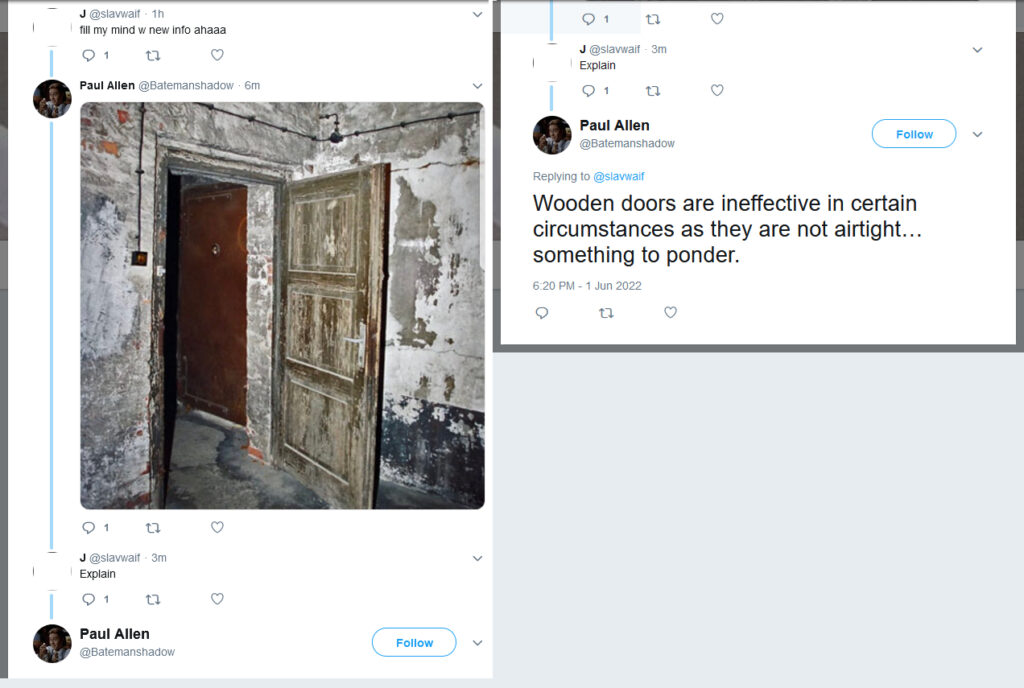Open options chevron on 'fill my mind' tweet
Image resolution: width=1024 pixels, height=688 pixels.
pos(477,14)
